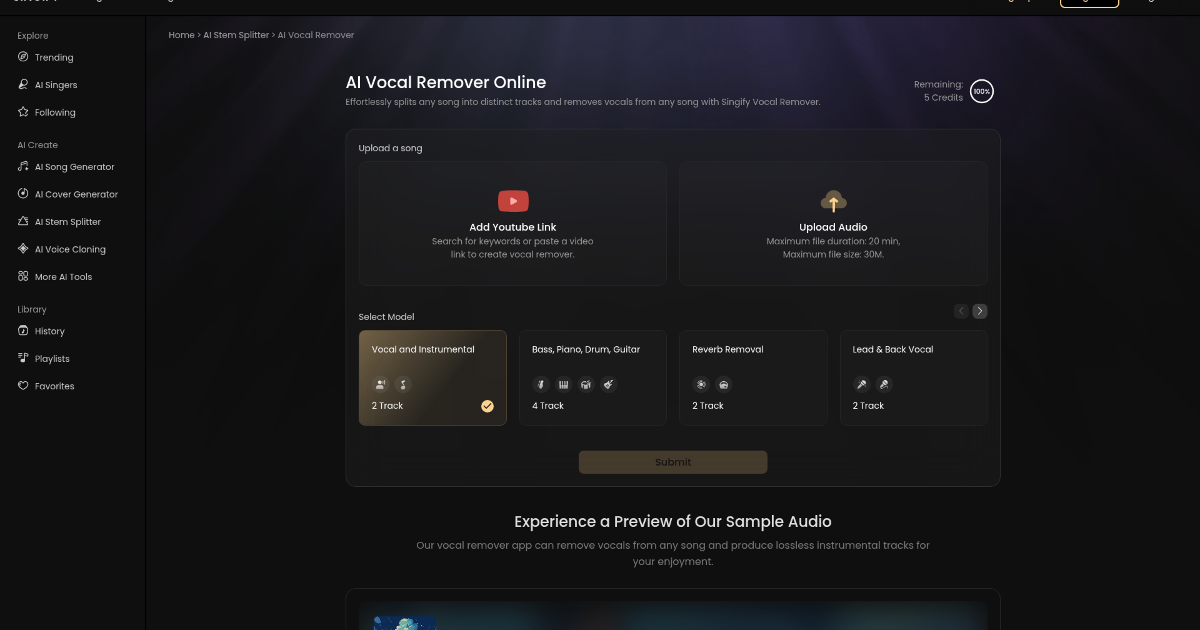This screenshot has height=630, width=1200.
Task: View your History in the Library
Action: (x=47, y=331)
